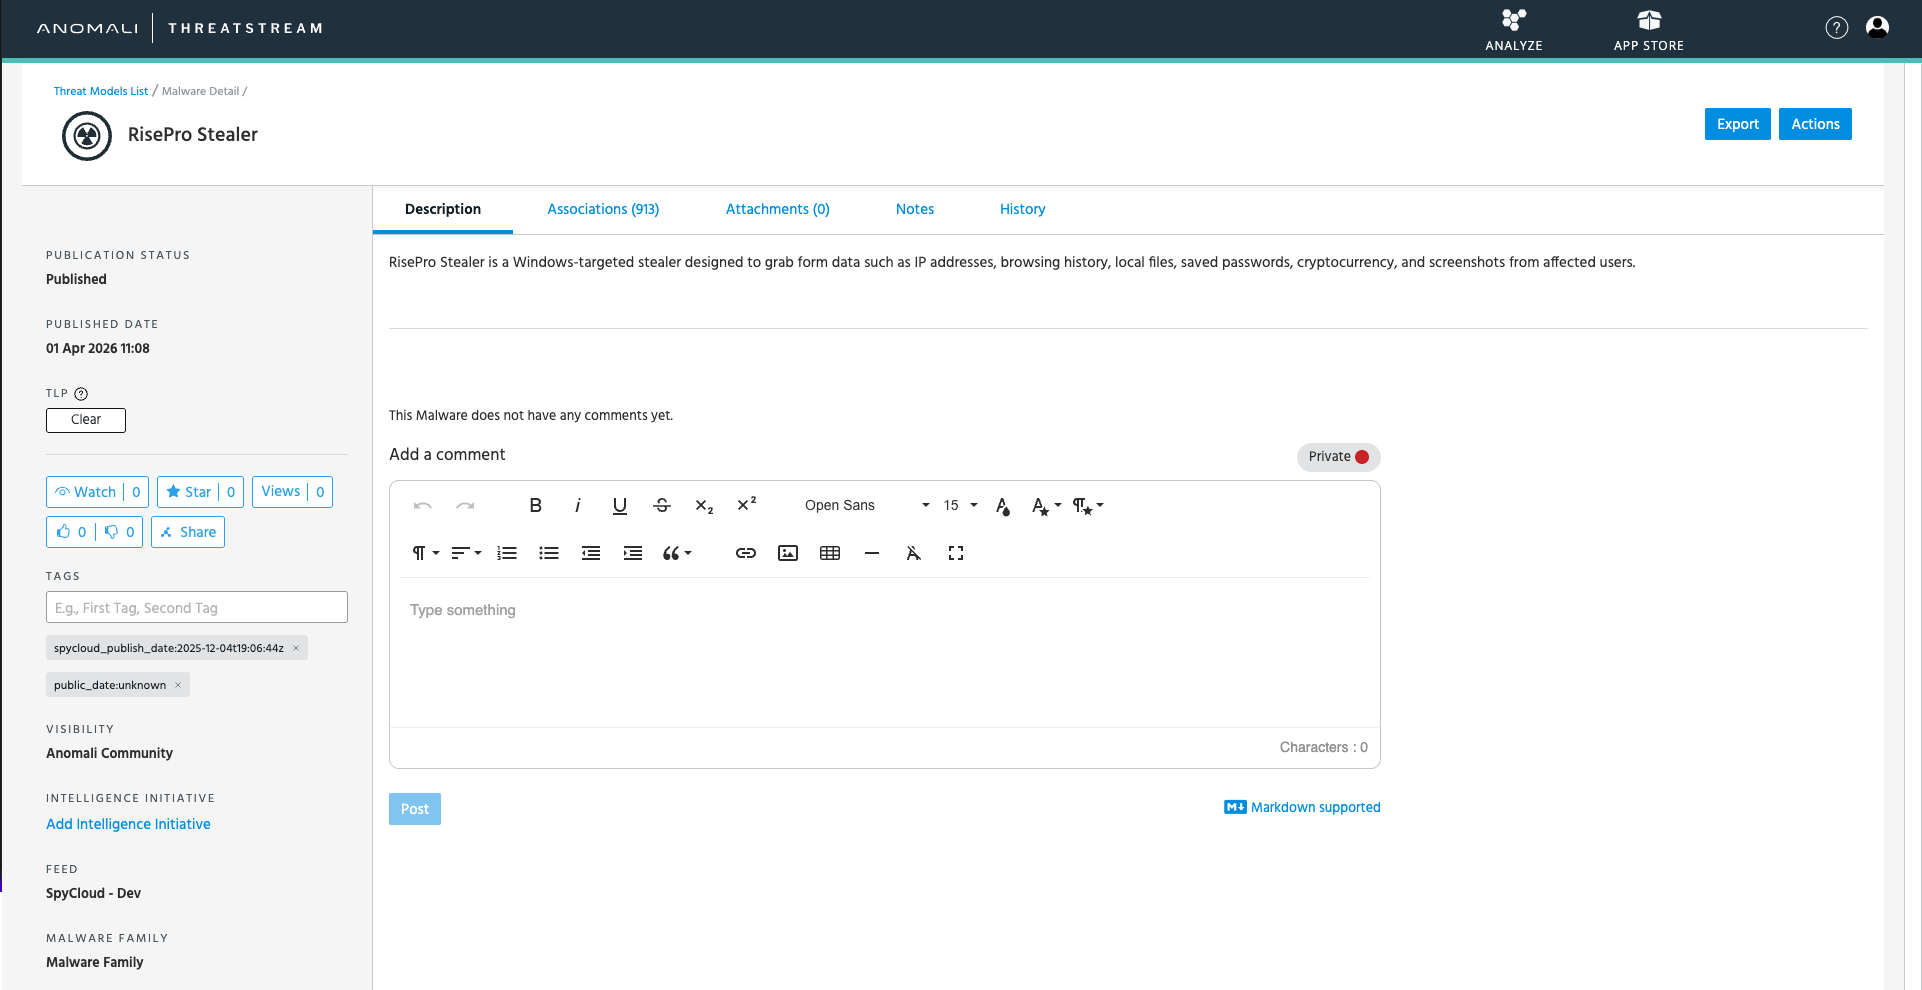
Task: Decrease the paragraph indent
Action: click(x=591, y=553)
